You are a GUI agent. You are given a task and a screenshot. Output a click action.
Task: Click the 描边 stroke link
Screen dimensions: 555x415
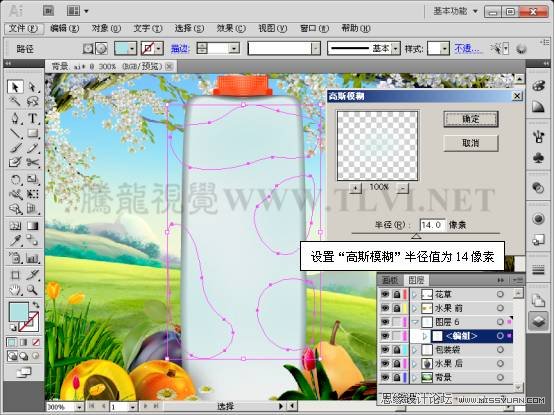tap(181, 49)
